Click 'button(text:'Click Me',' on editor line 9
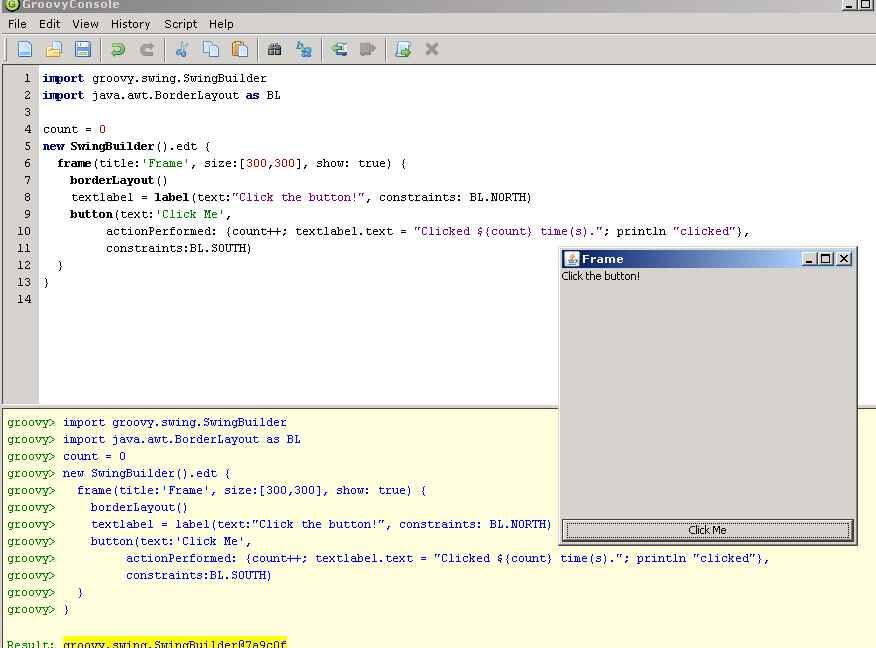This screenshot has height=648, width=876. pyautogui.click(x=150, y=215)
